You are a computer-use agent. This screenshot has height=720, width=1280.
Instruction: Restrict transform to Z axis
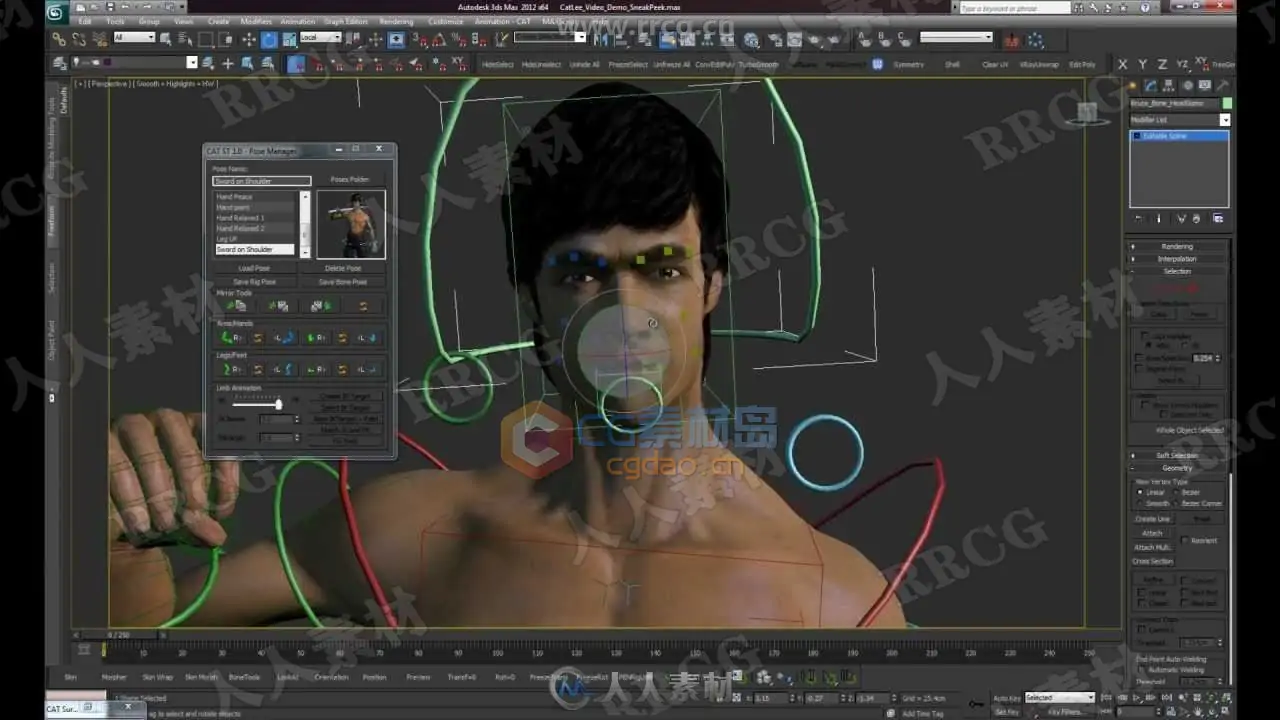pyautogui.click(x=1162, y=64)
